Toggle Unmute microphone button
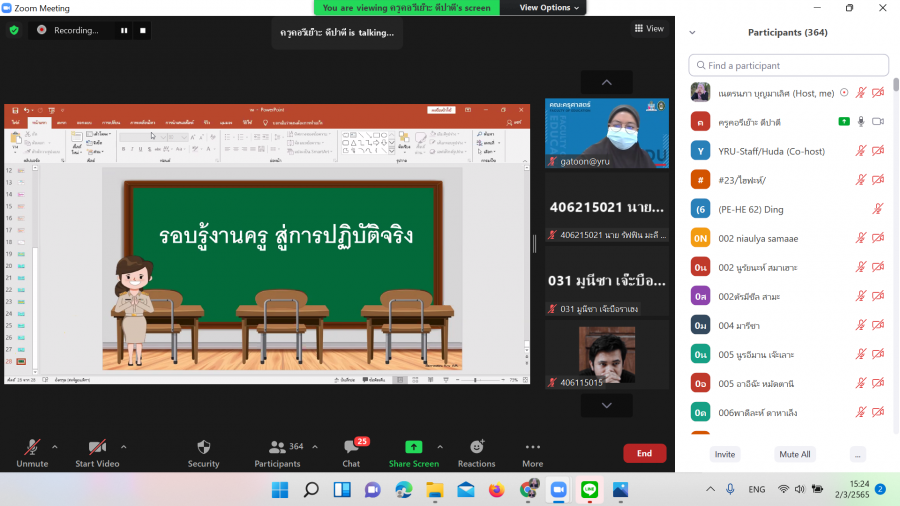Viewport: 900px width, 506px height. (32, 447)
